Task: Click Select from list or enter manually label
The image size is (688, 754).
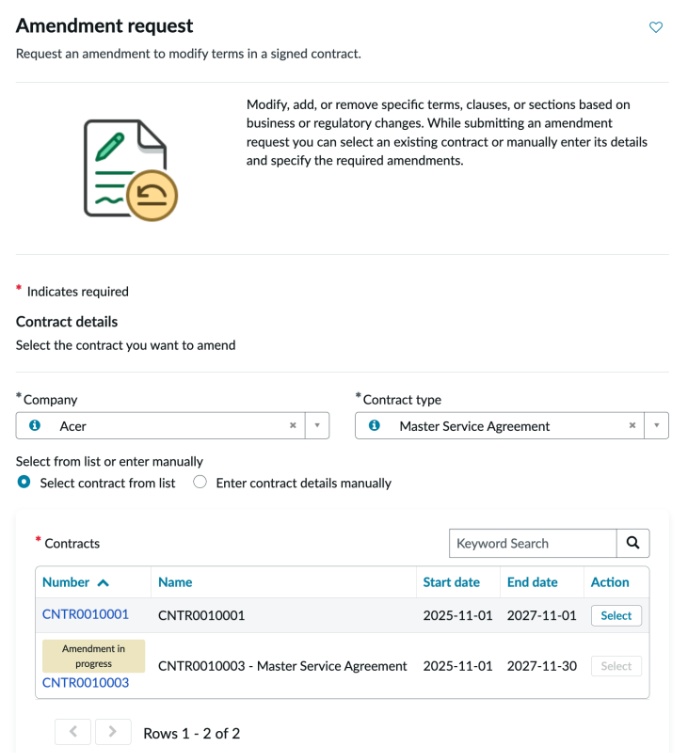Action: point(109,461)
